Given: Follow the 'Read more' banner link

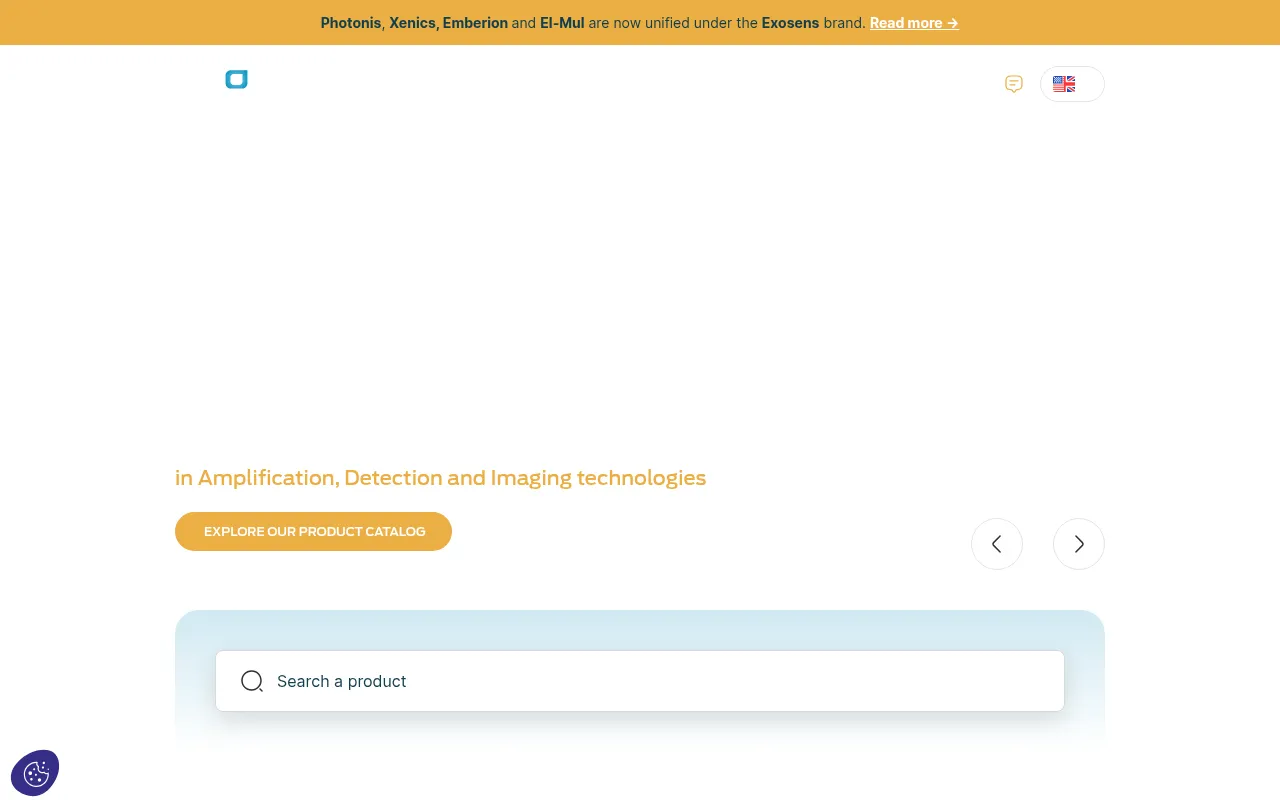Looking at the screenshot, I should point(914,23).
